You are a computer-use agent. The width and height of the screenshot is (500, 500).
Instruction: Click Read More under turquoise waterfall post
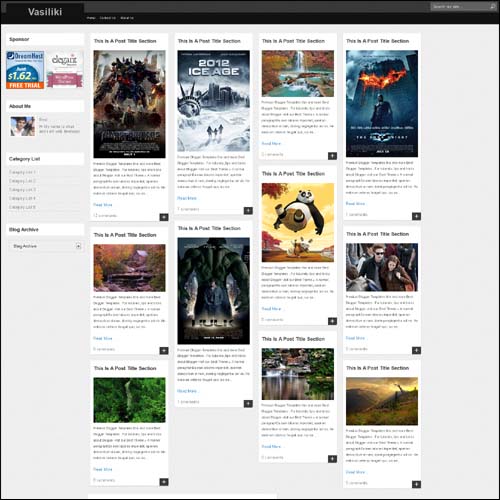(x=271, y=143)
